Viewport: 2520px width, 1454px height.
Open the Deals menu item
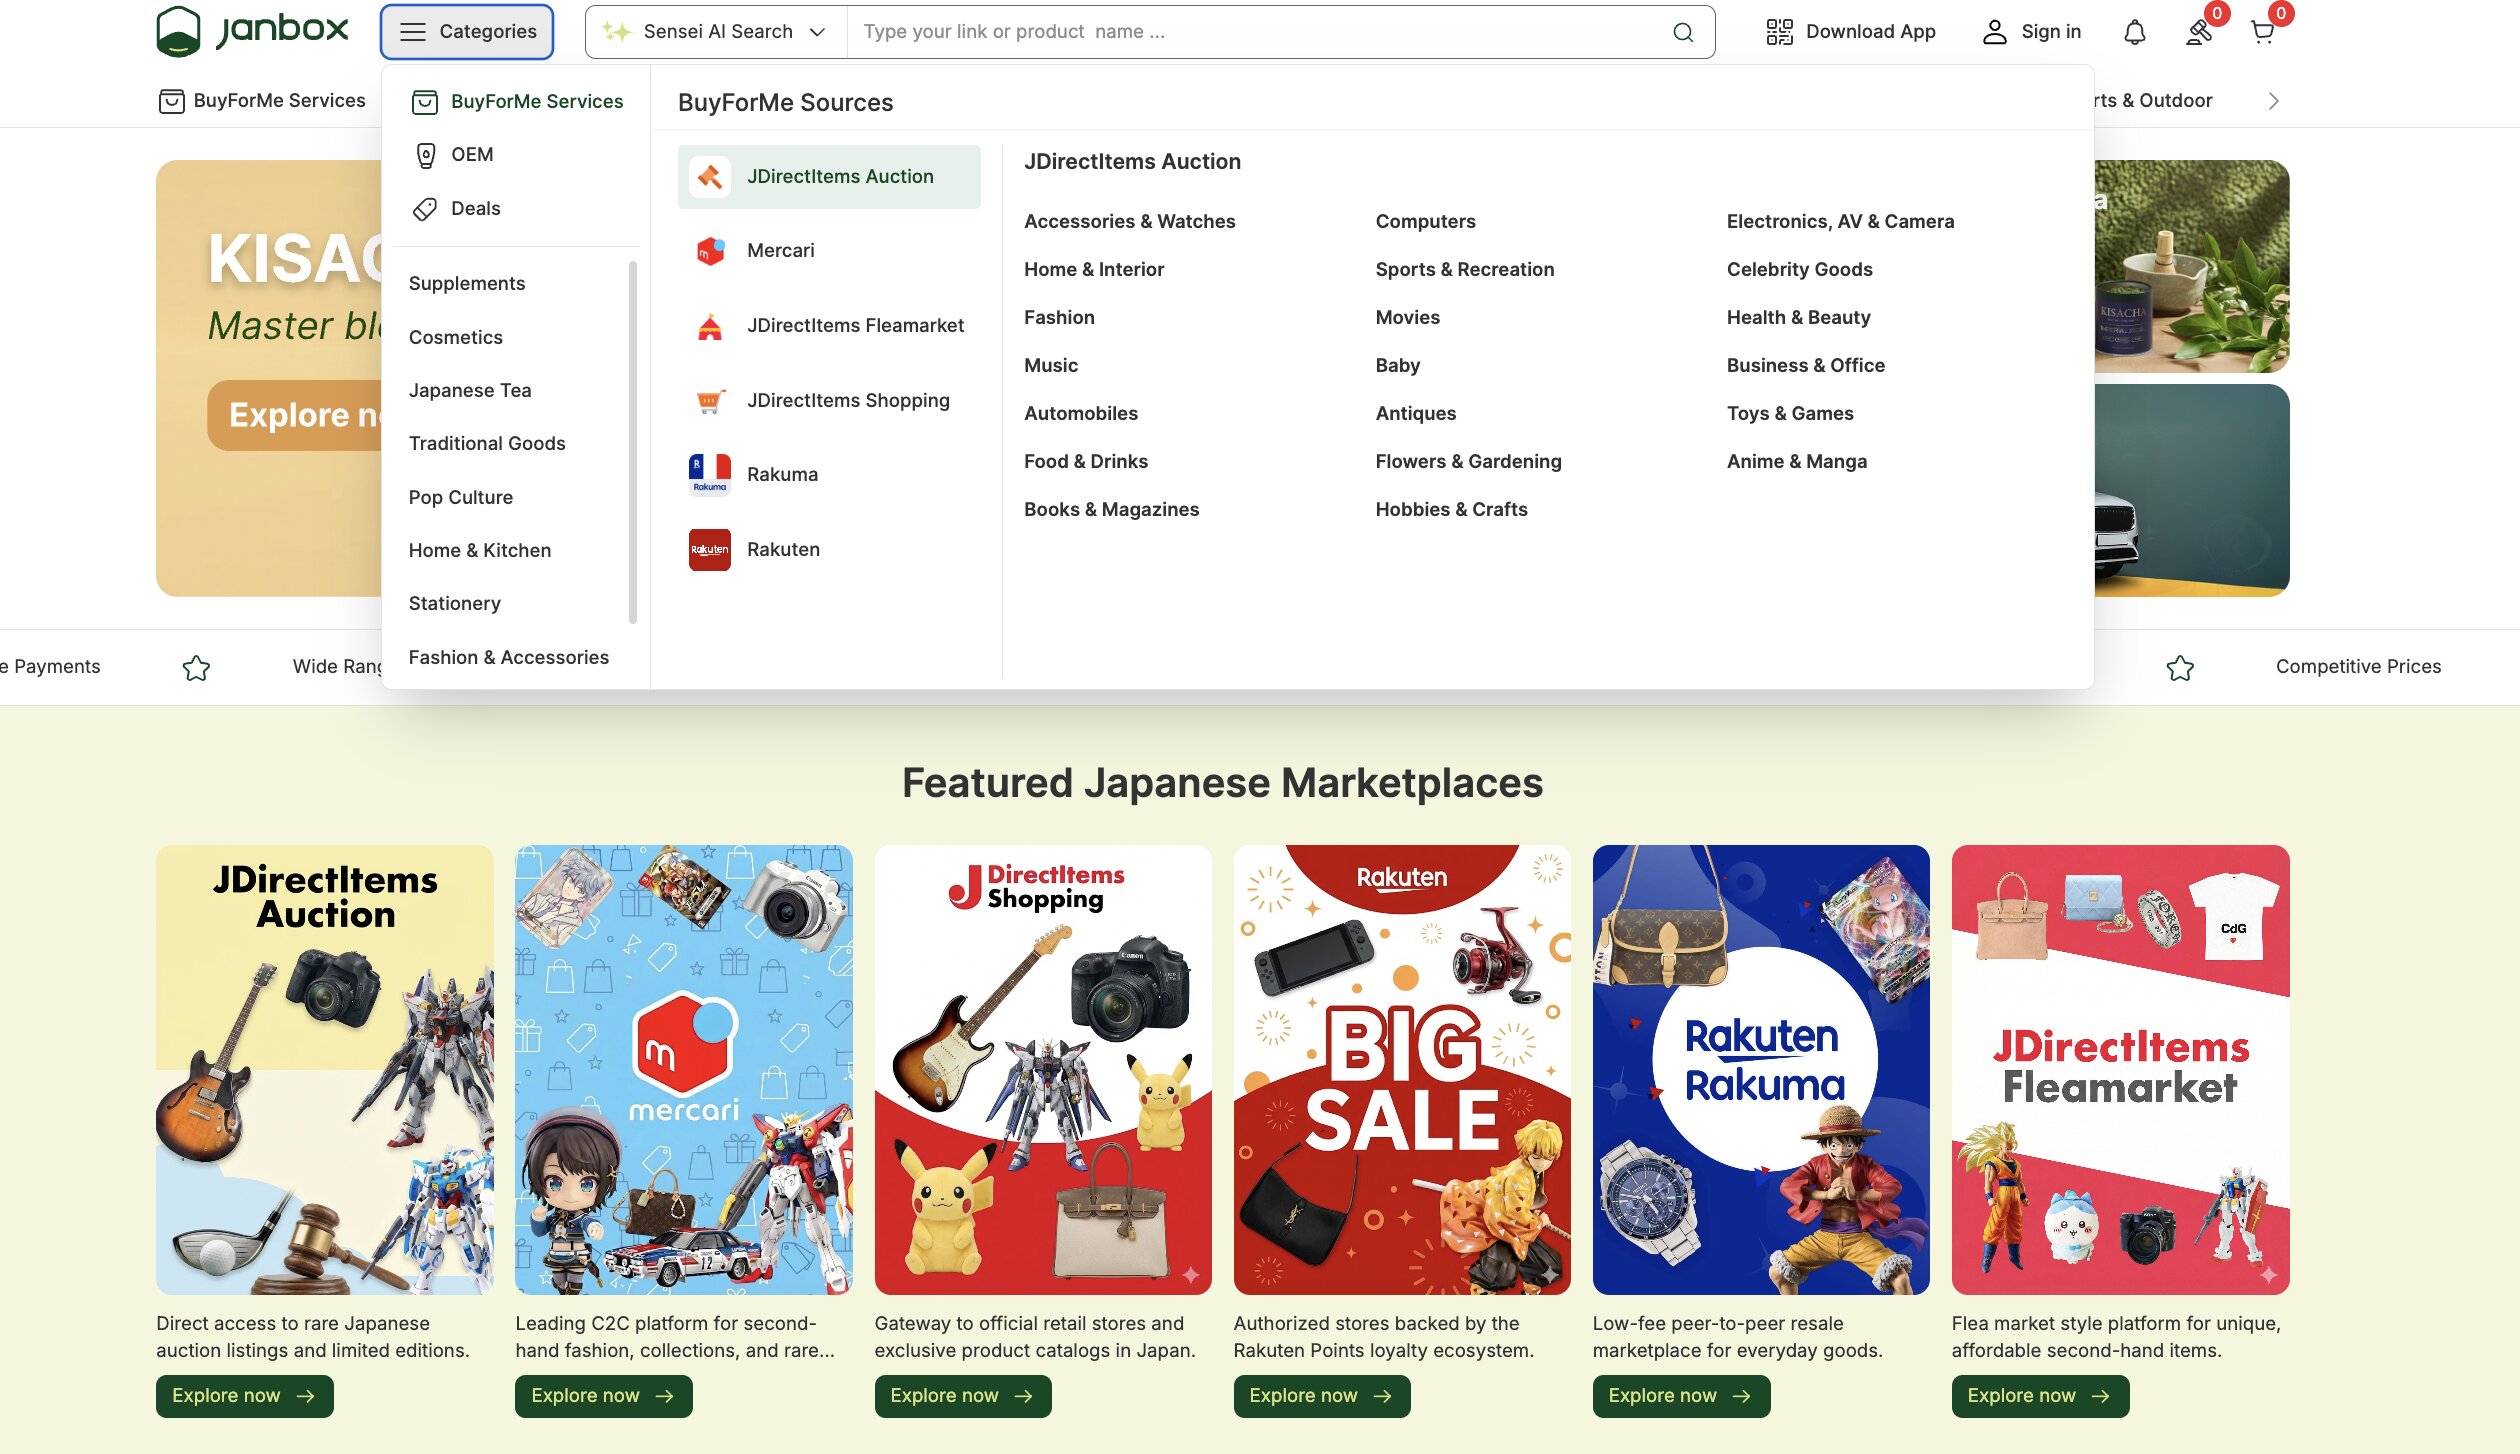[x=476, y=209]
